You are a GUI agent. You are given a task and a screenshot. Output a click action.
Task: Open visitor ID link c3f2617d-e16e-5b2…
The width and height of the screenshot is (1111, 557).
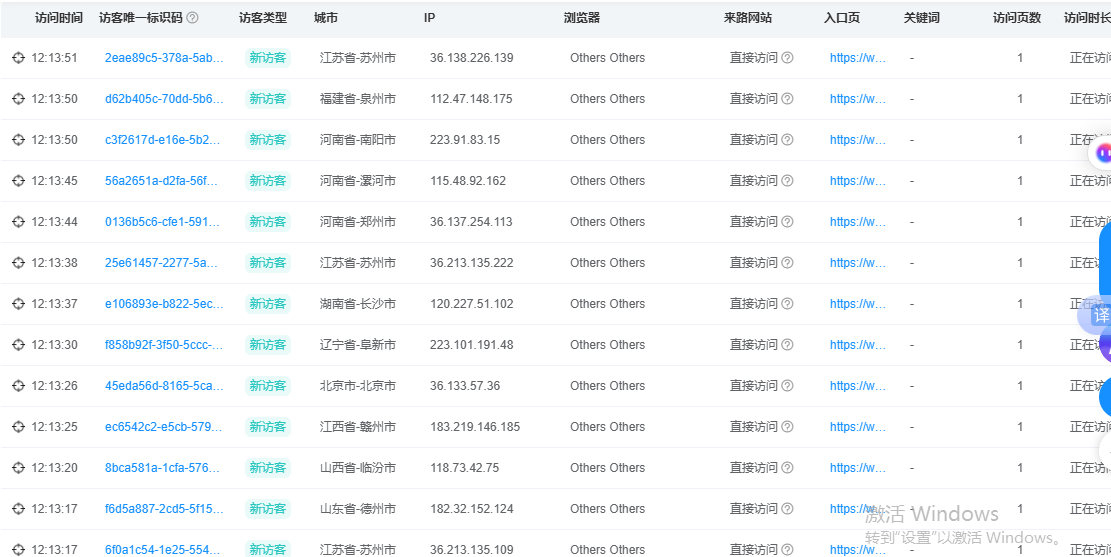[x=162, y=140]
